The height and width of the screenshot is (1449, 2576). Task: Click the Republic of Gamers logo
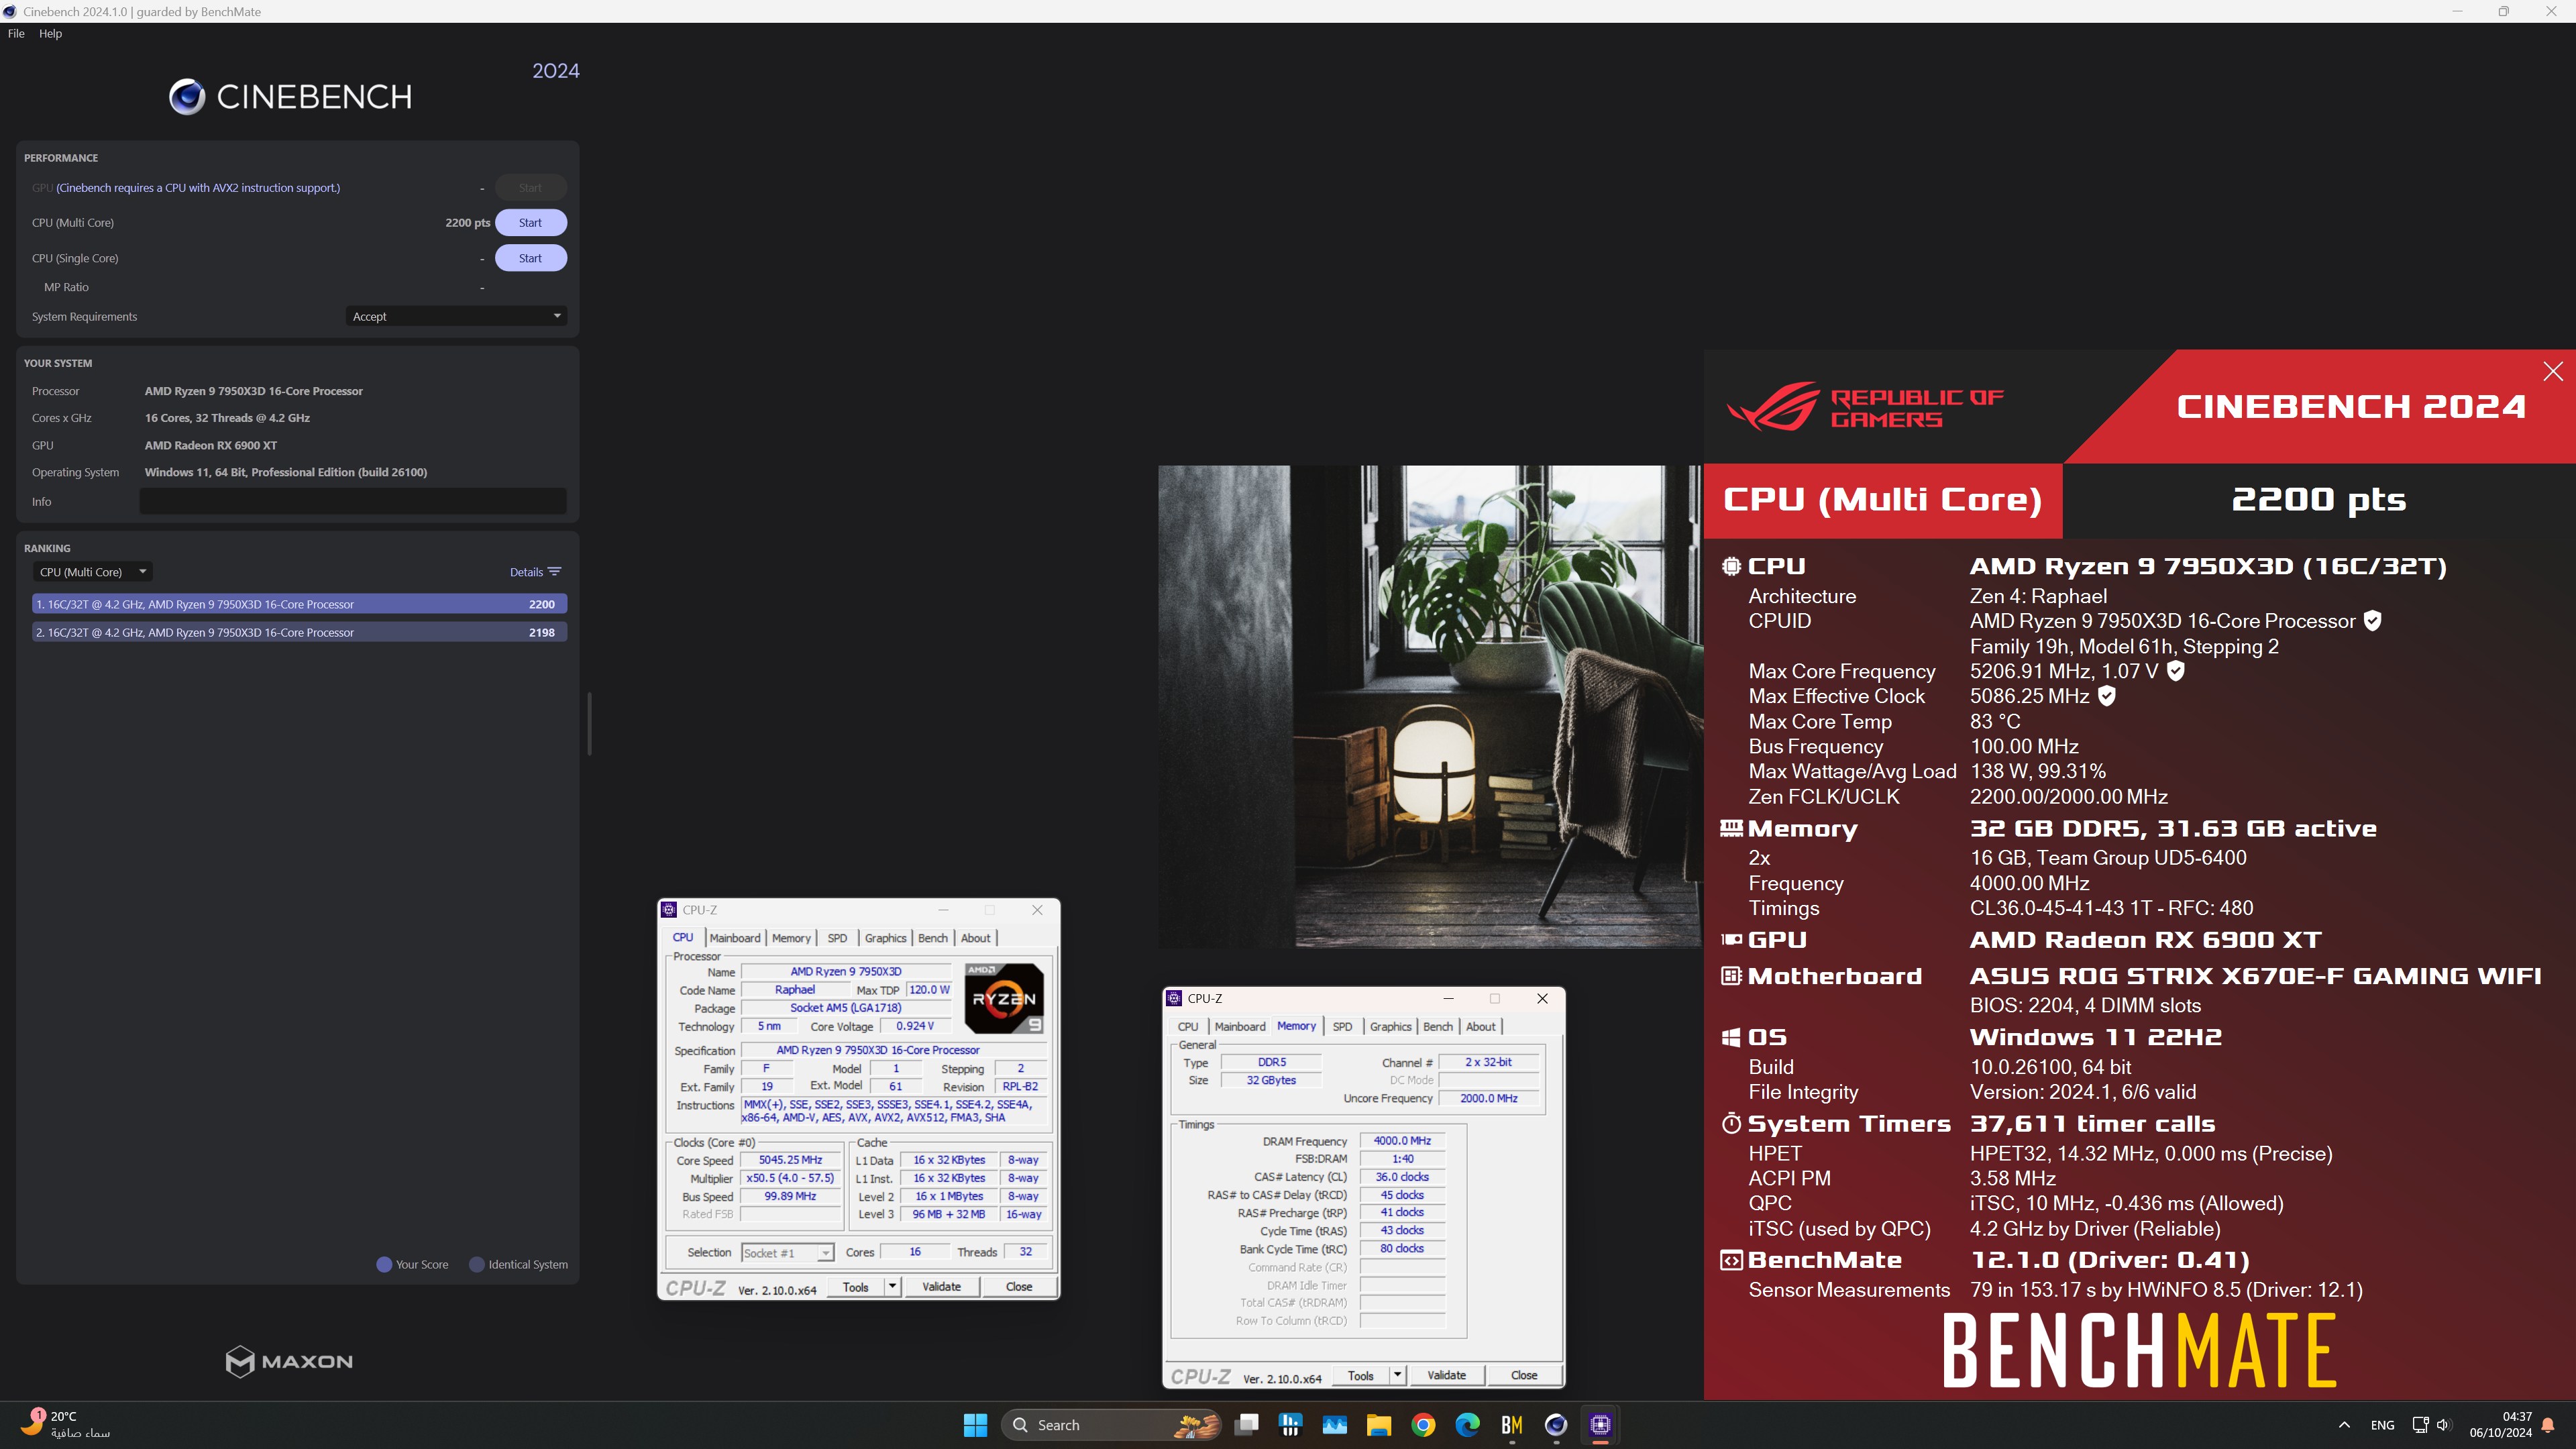[1865, 407]
